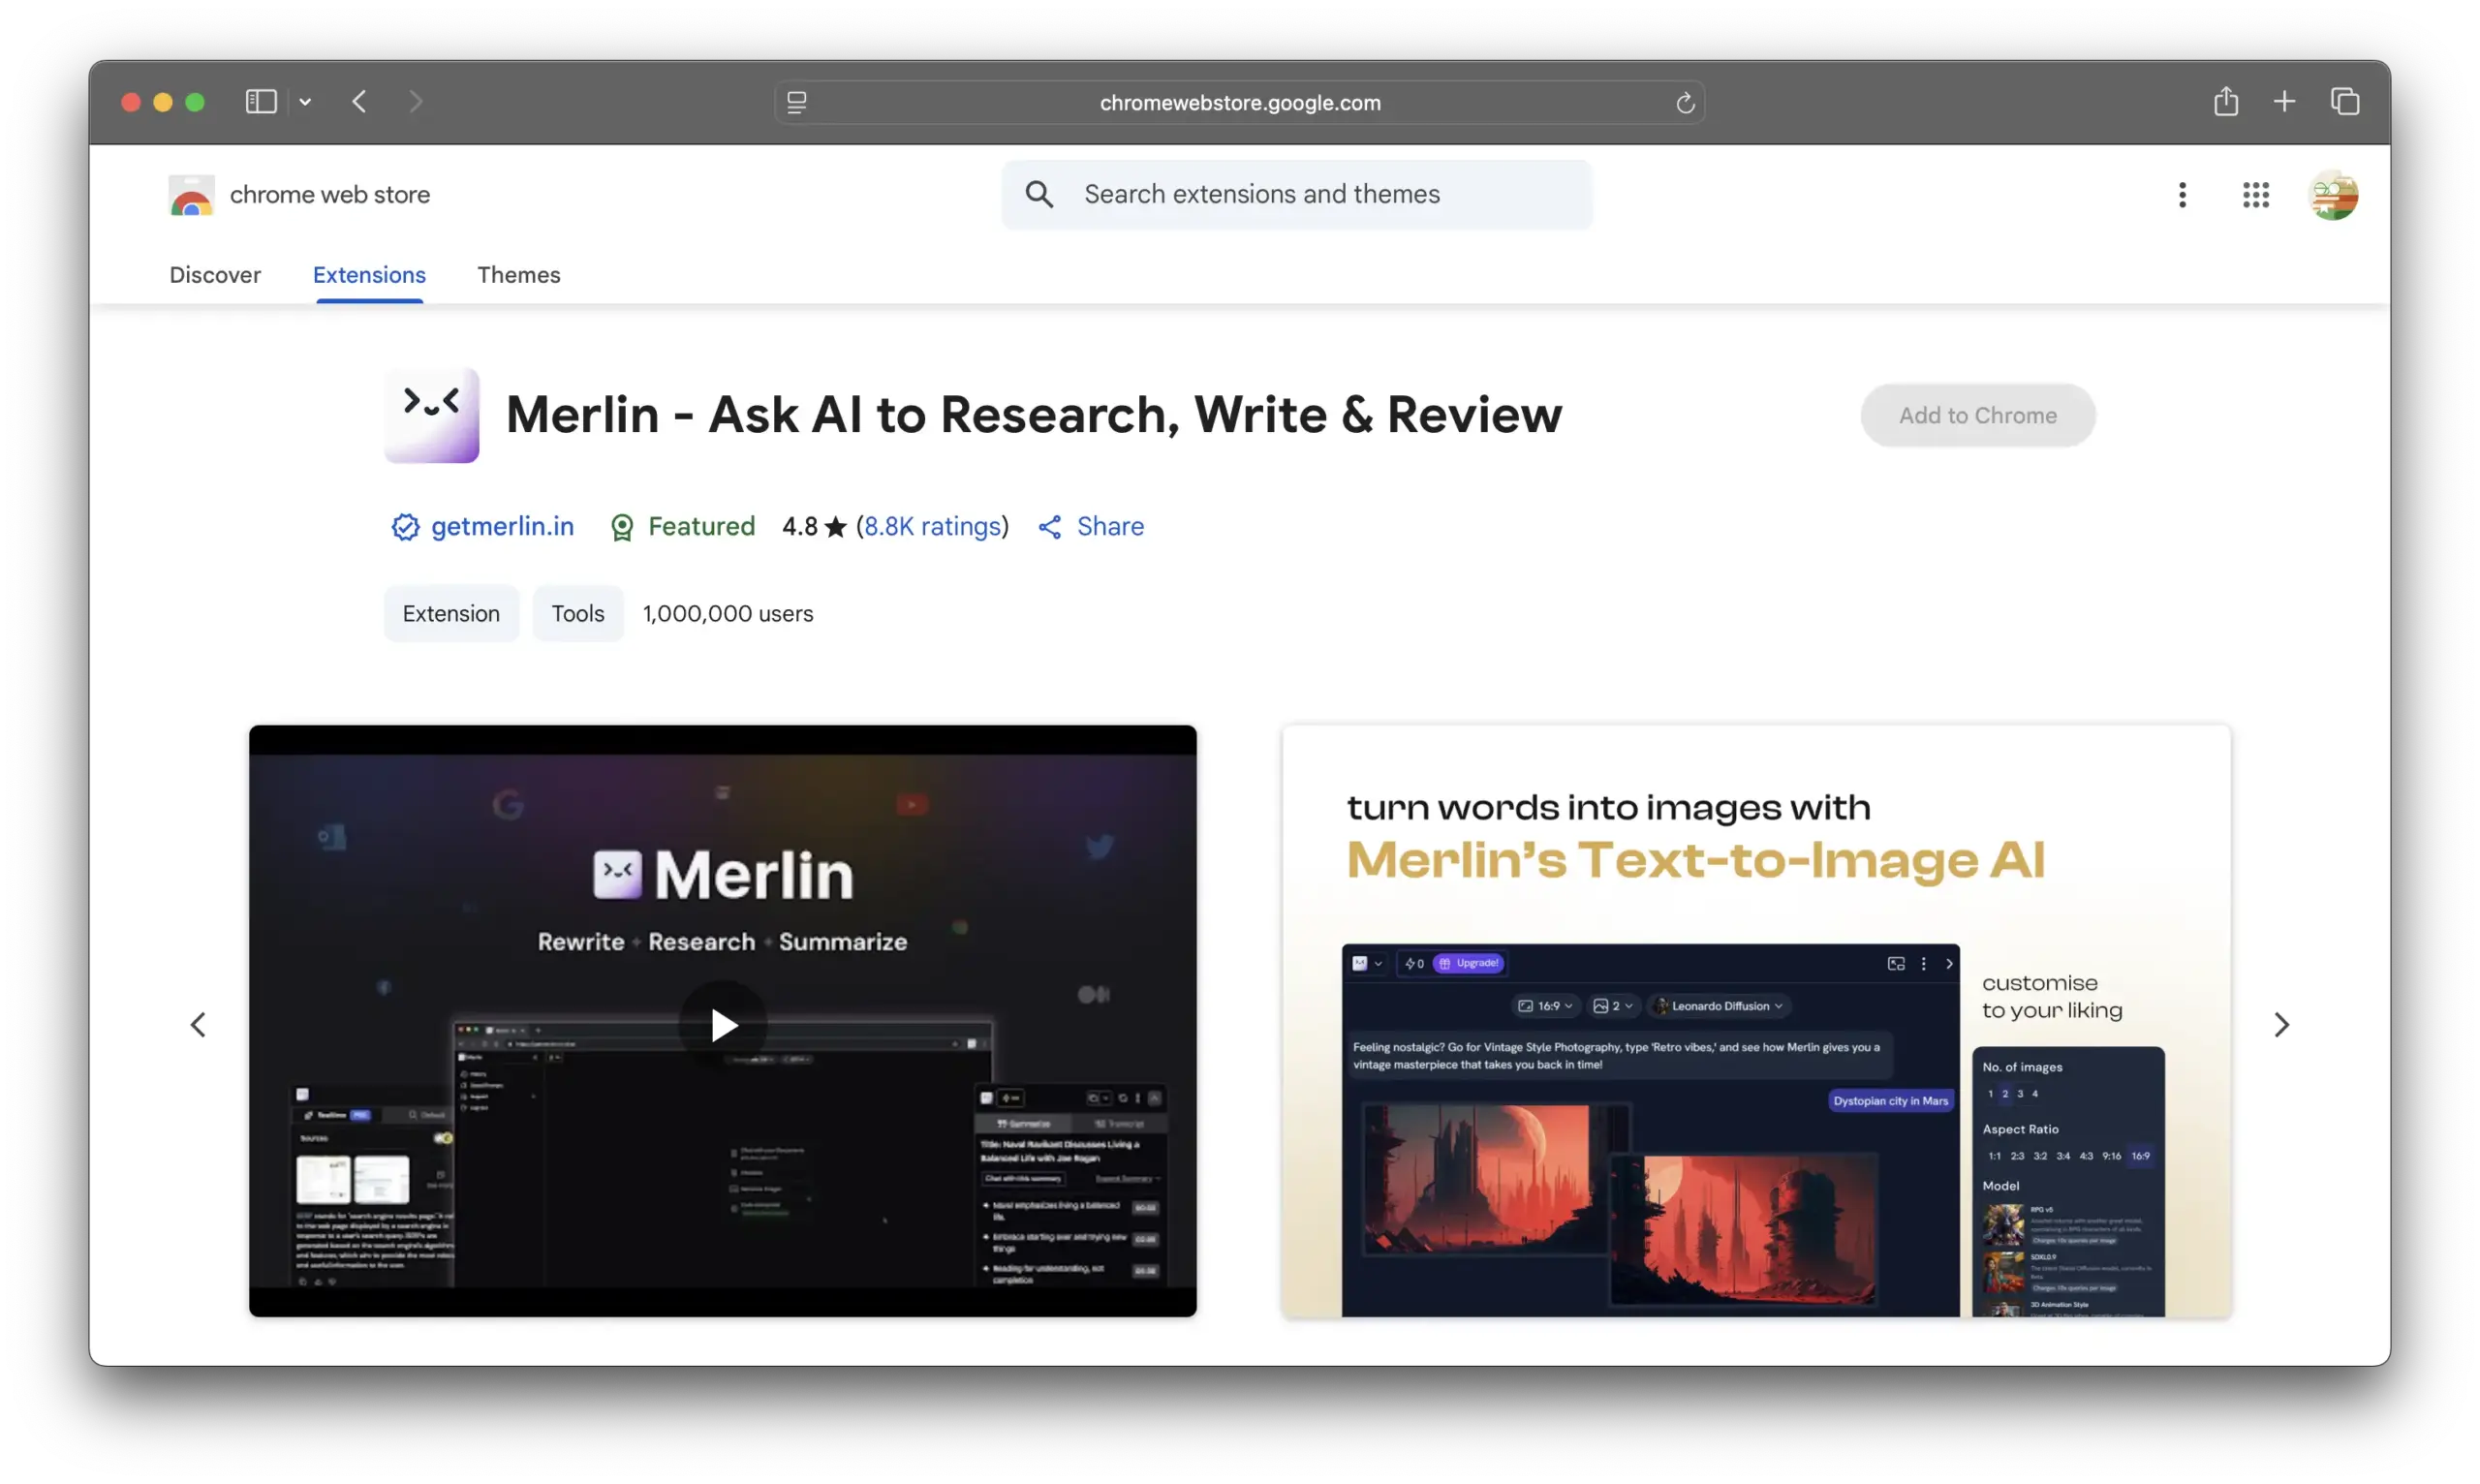Expand the sidebar options dropdown chevron

tap(305, 102)
